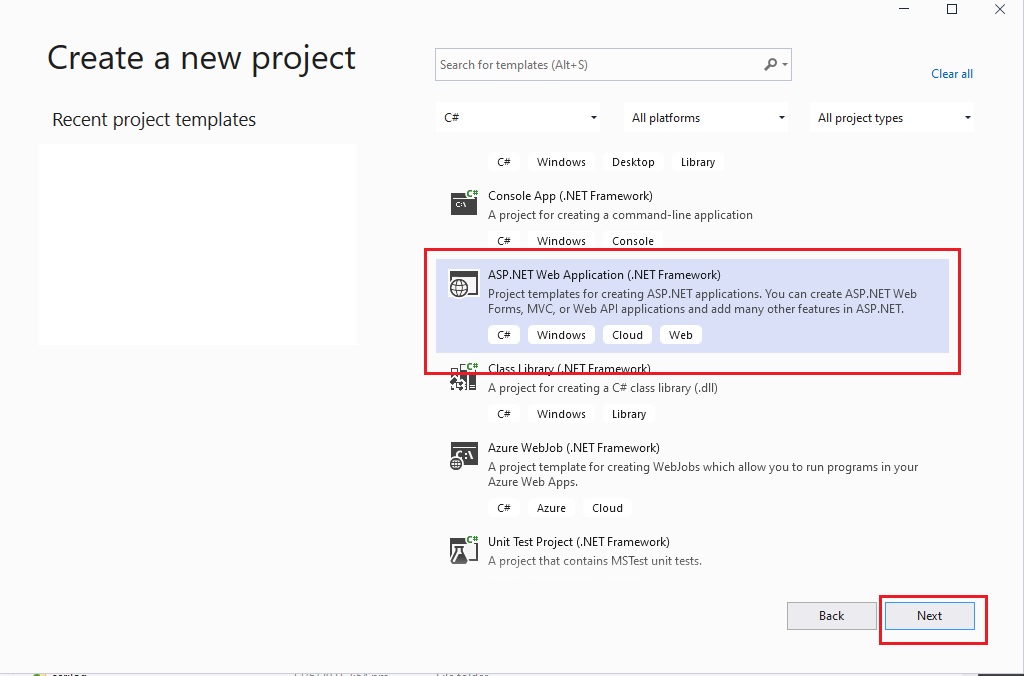
Task: Close the Create a new project dialog
Action: [1000, 9]
